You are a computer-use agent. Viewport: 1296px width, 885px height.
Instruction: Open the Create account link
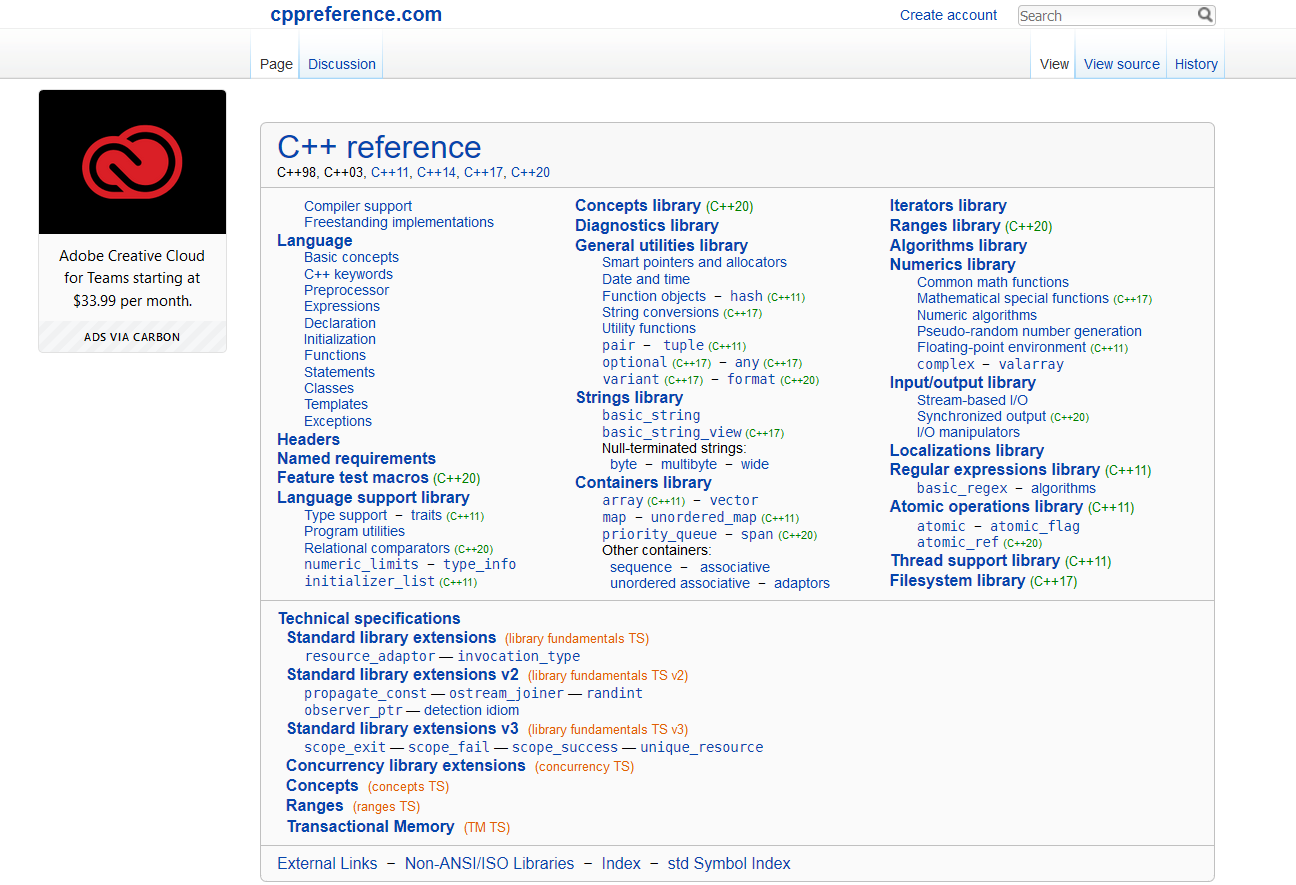[x=948, y=15]
